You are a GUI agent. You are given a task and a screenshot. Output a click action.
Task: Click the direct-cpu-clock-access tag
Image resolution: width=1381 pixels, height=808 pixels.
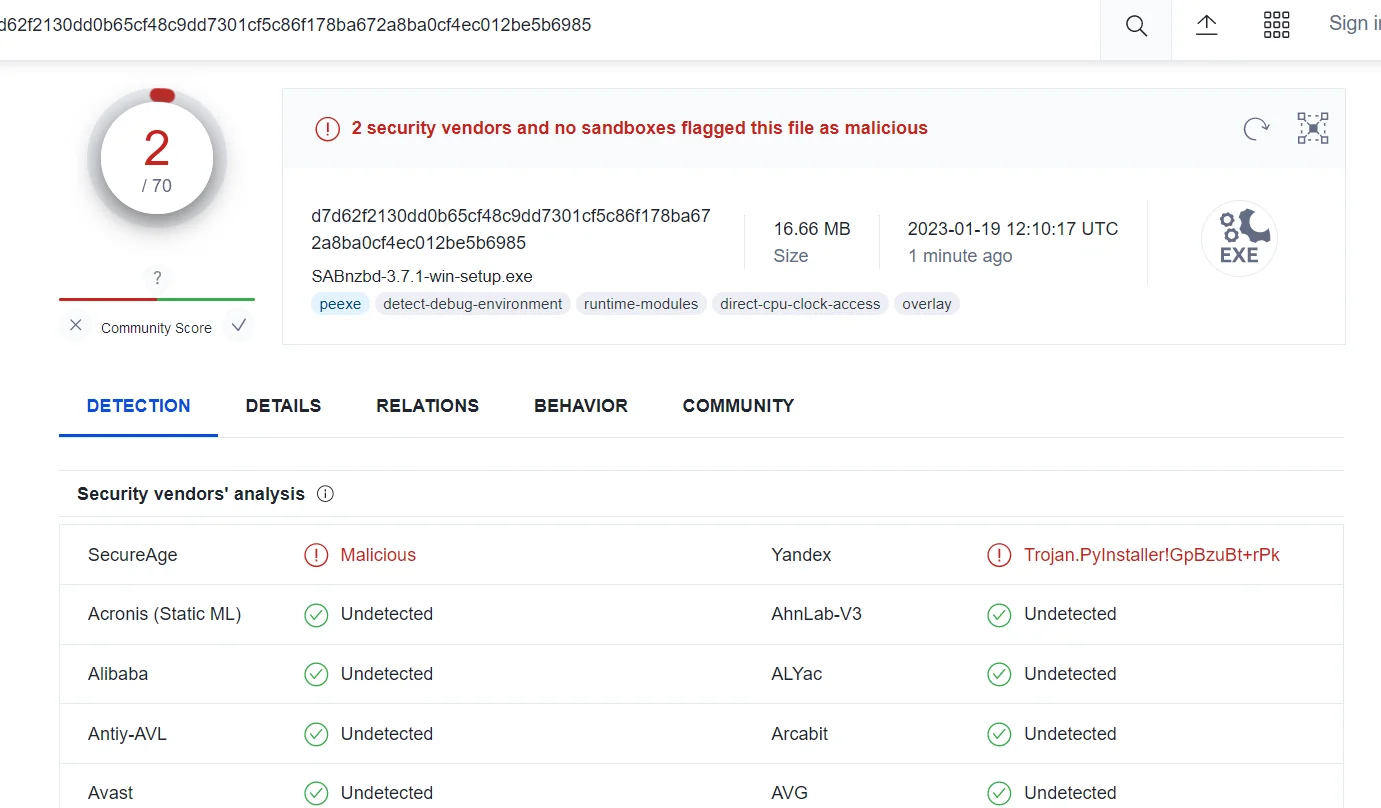tap(800, 304)
